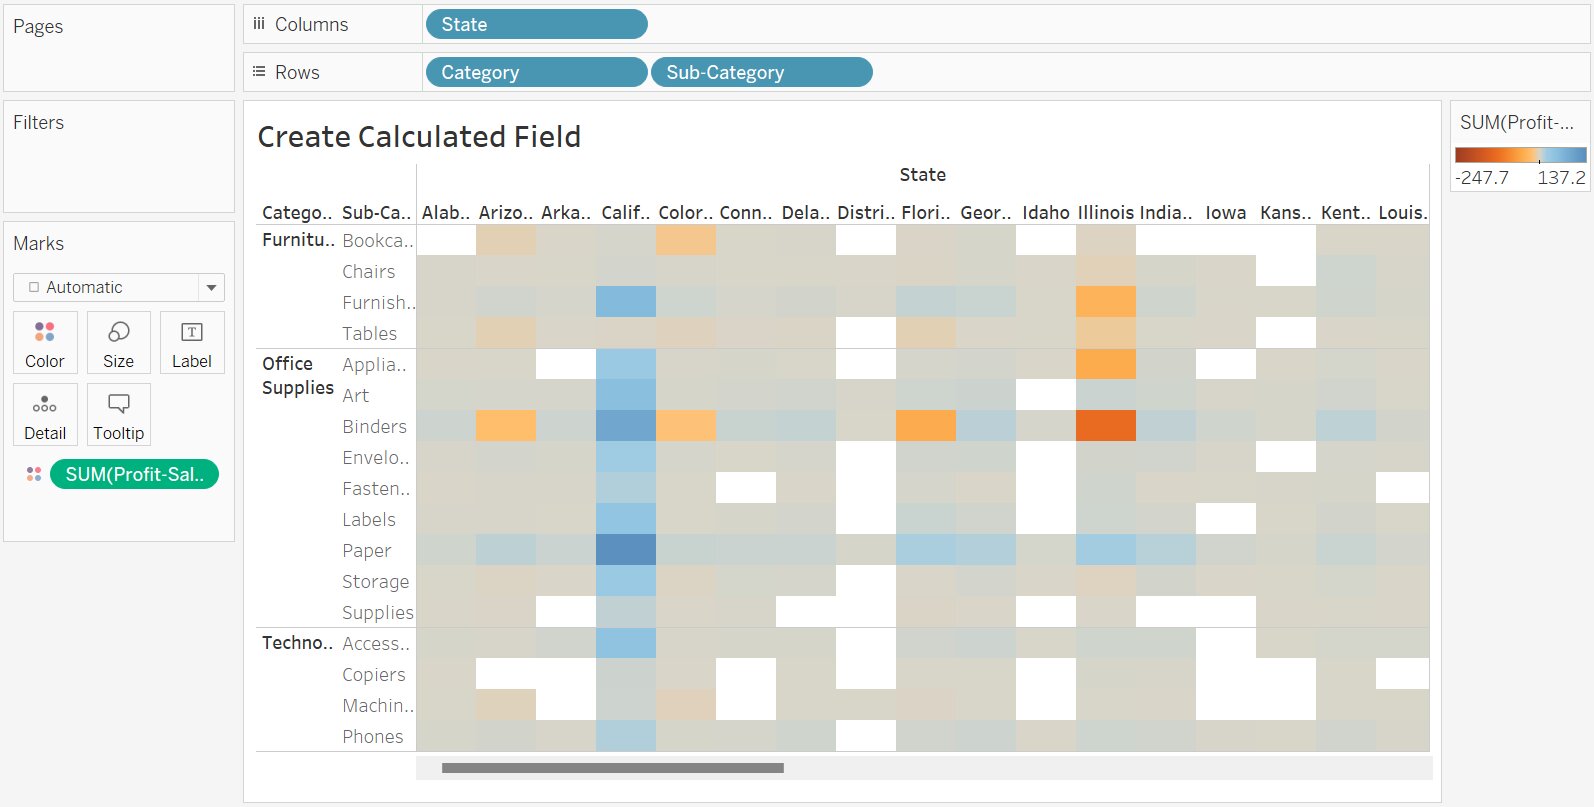Screen dimensions: 1594x807
Task: Click the Illinois column header
Action: tap(1105, 212)
